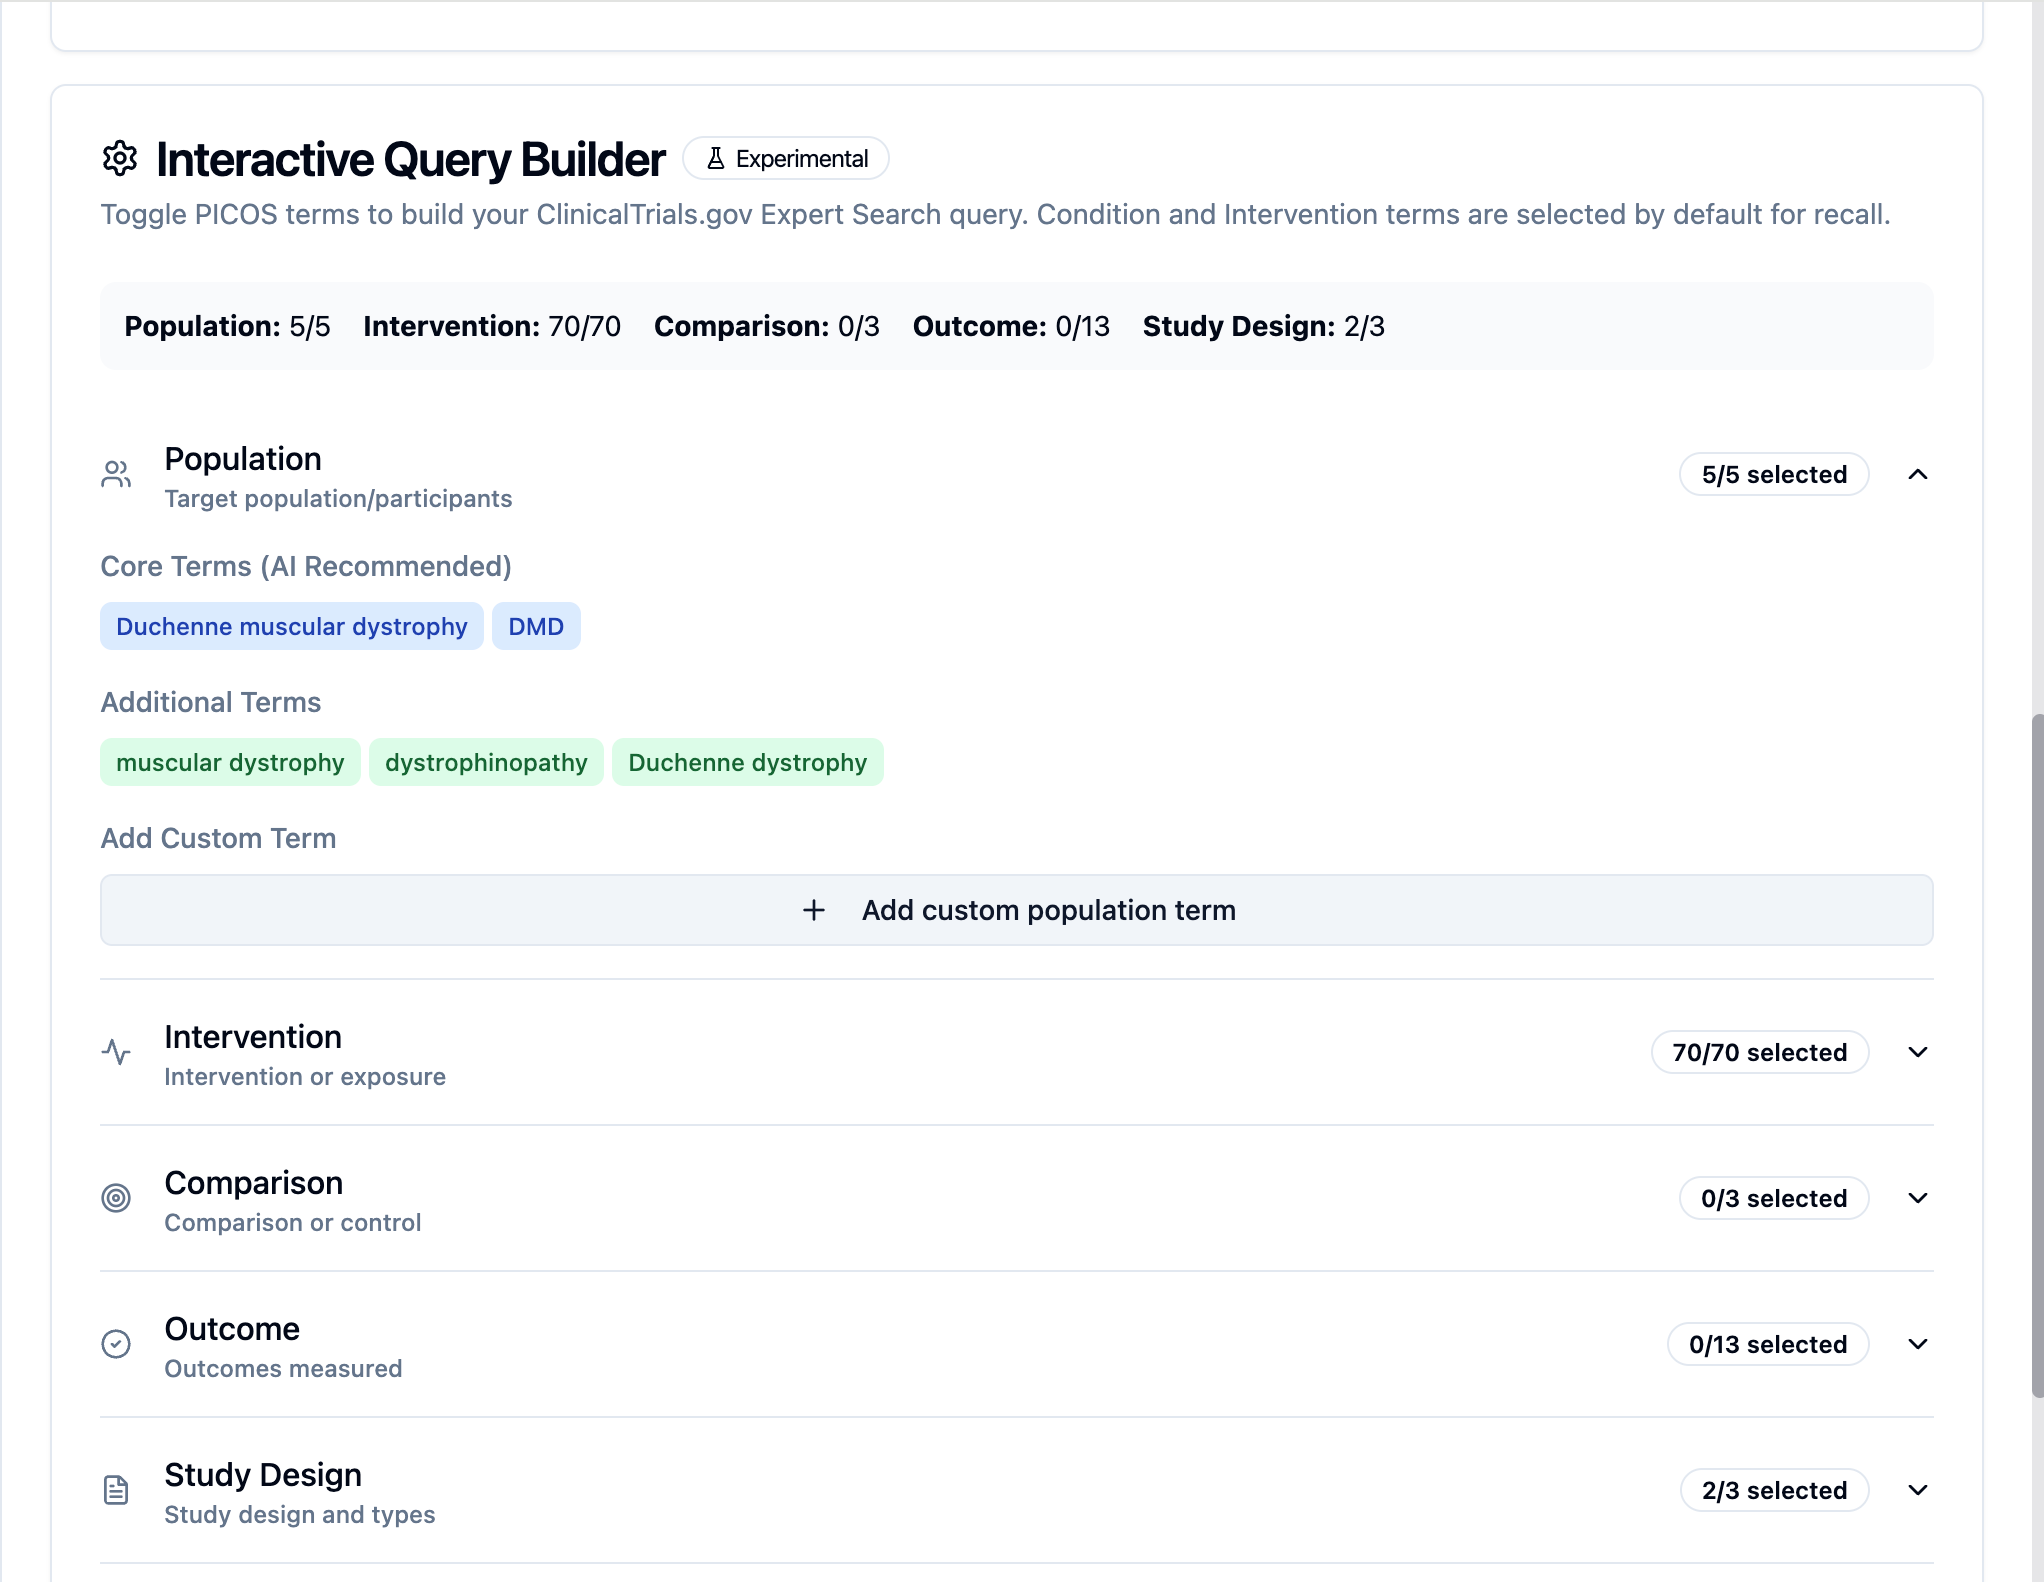Click the plus icon for custom term
2044x1582 pixels.
[814, 910]
